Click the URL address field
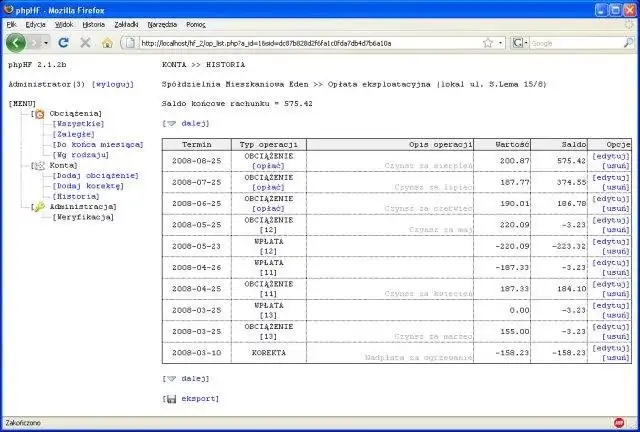 coord(310,43)
